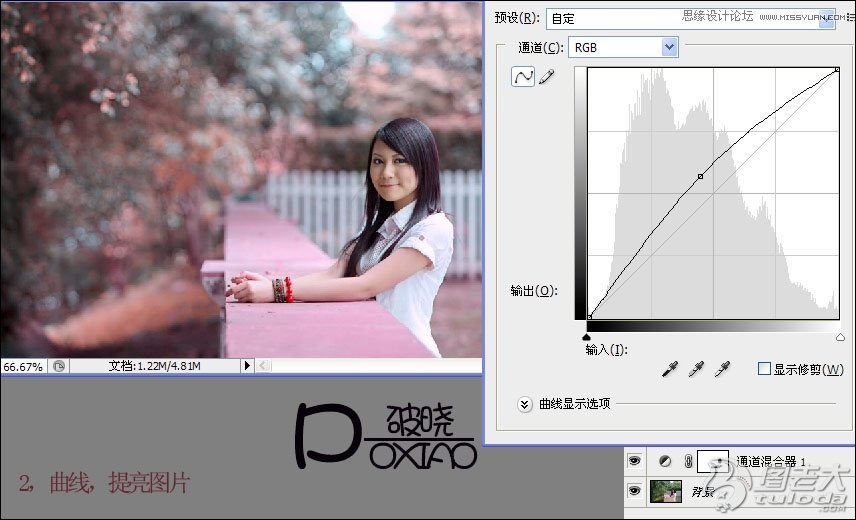Click the channel mixer adjustment layer icon

pyautogui.click(x=664, y=461)
